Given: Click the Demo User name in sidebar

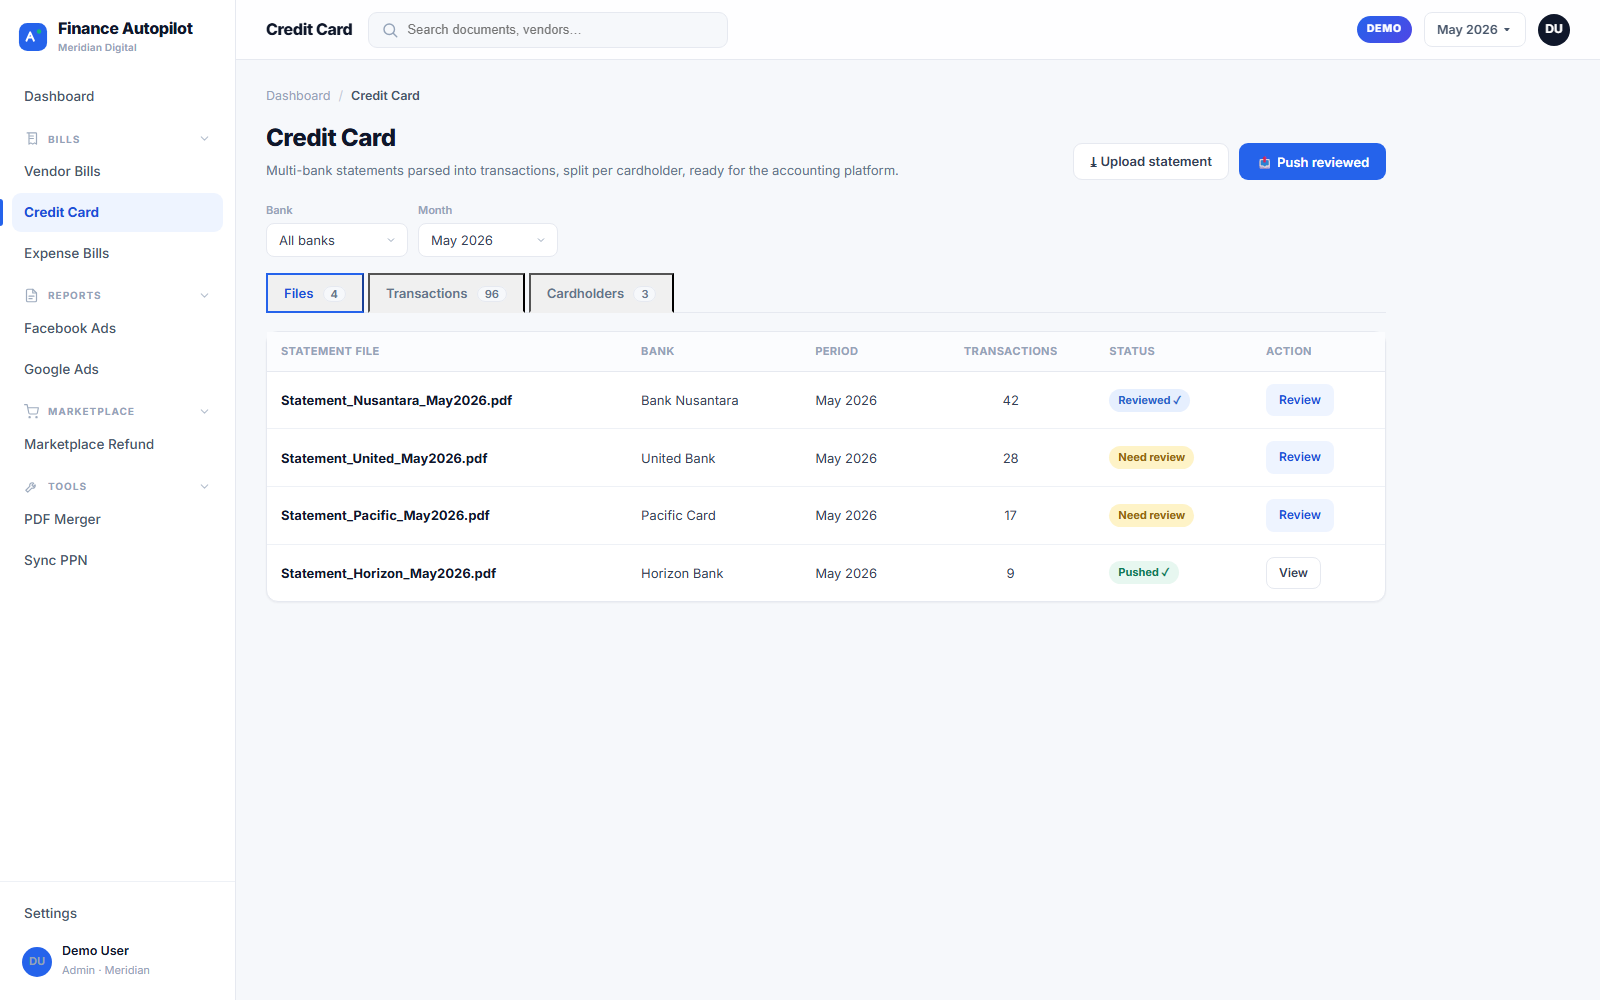Looking at the screenshot, I should [95, 951].
